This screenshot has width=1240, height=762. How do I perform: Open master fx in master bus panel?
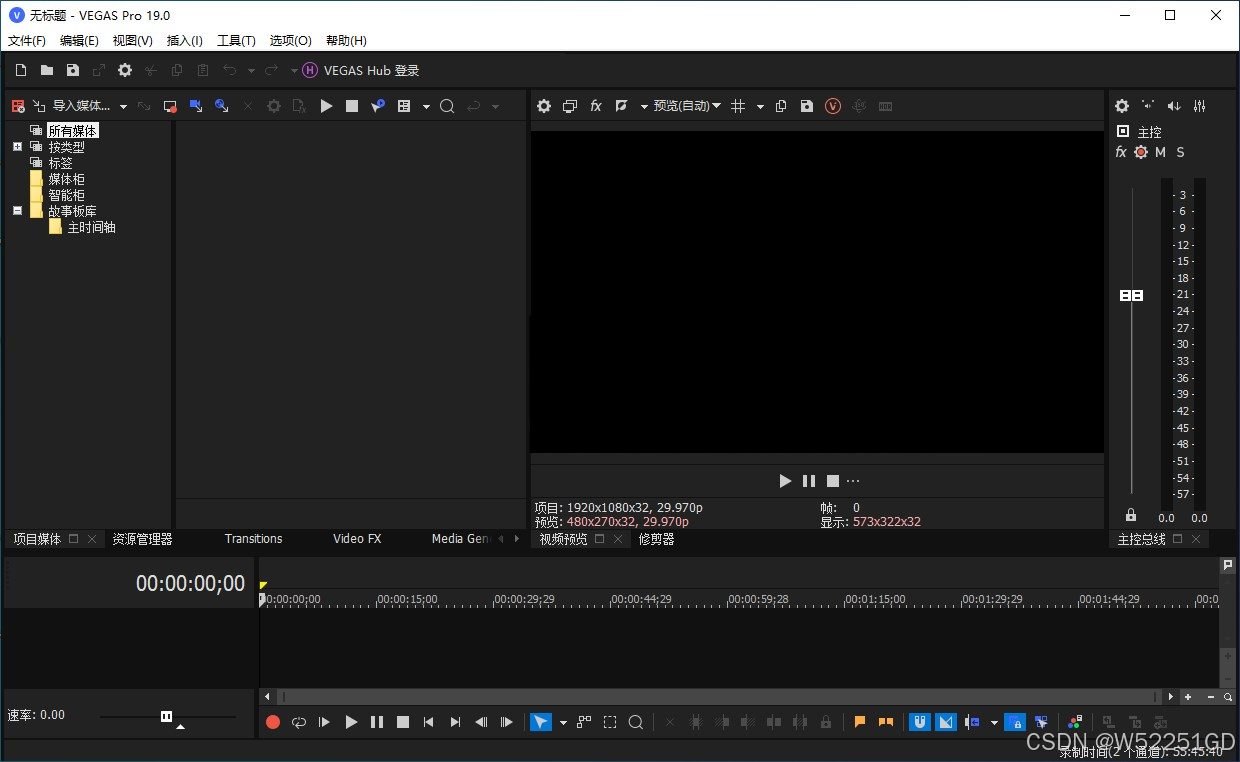point(1121,152)
